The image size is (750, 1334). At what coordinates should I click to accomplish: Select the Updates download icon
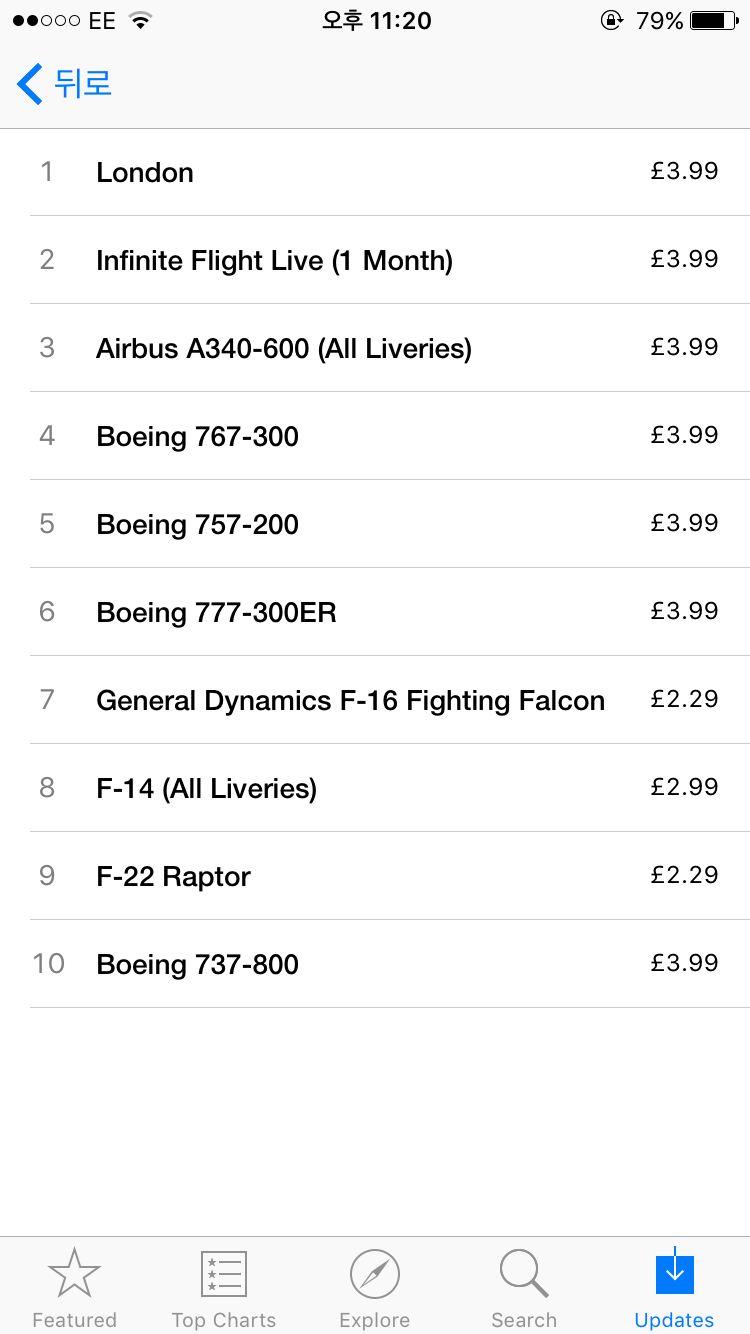click(x=674, y=1274)
